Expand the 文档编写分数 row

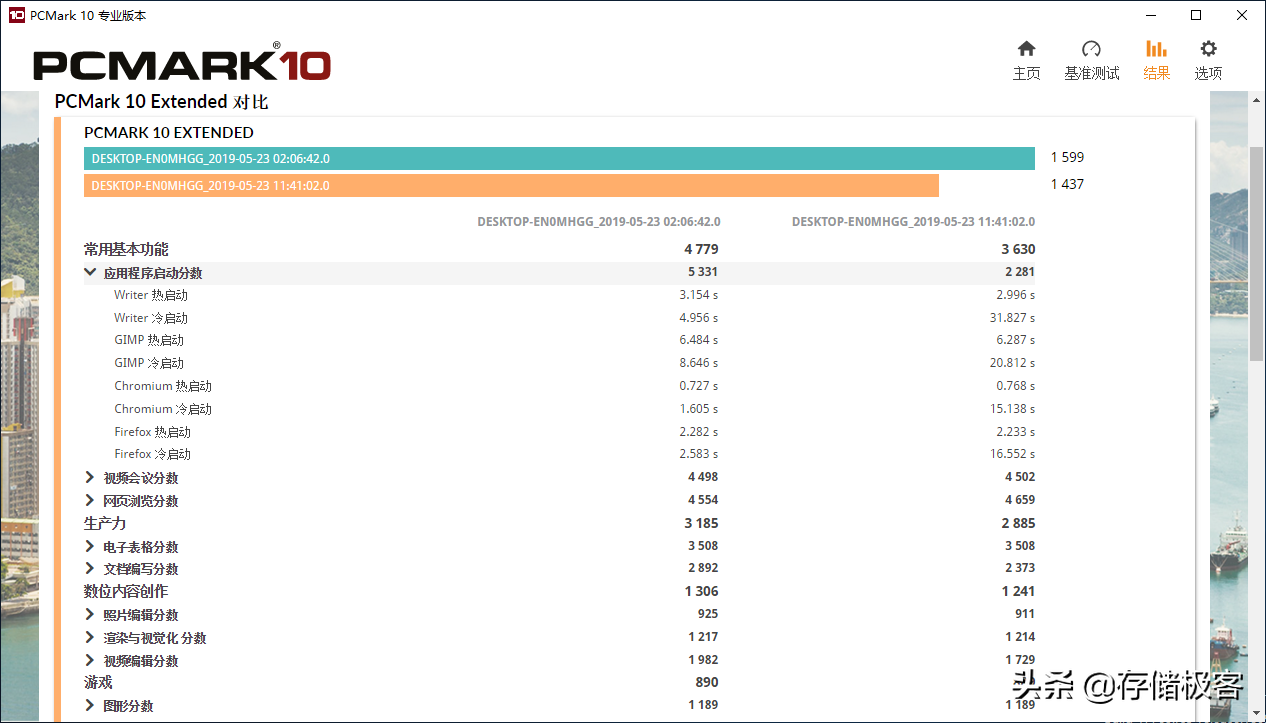[x=90, y=568]
